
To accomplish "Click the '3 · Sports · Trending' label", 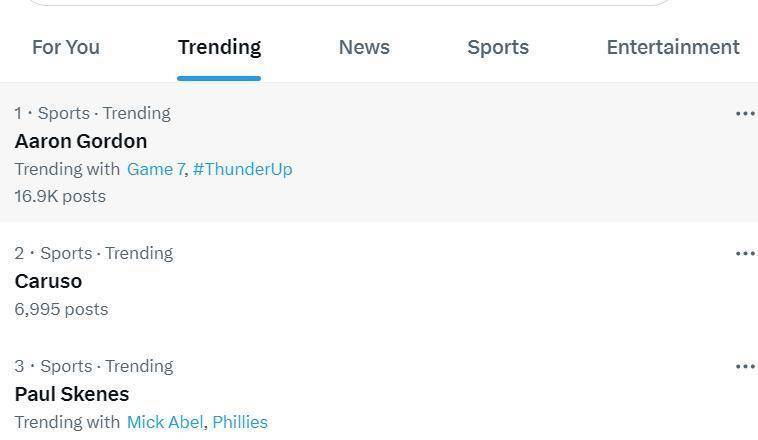I will (94, 367).
